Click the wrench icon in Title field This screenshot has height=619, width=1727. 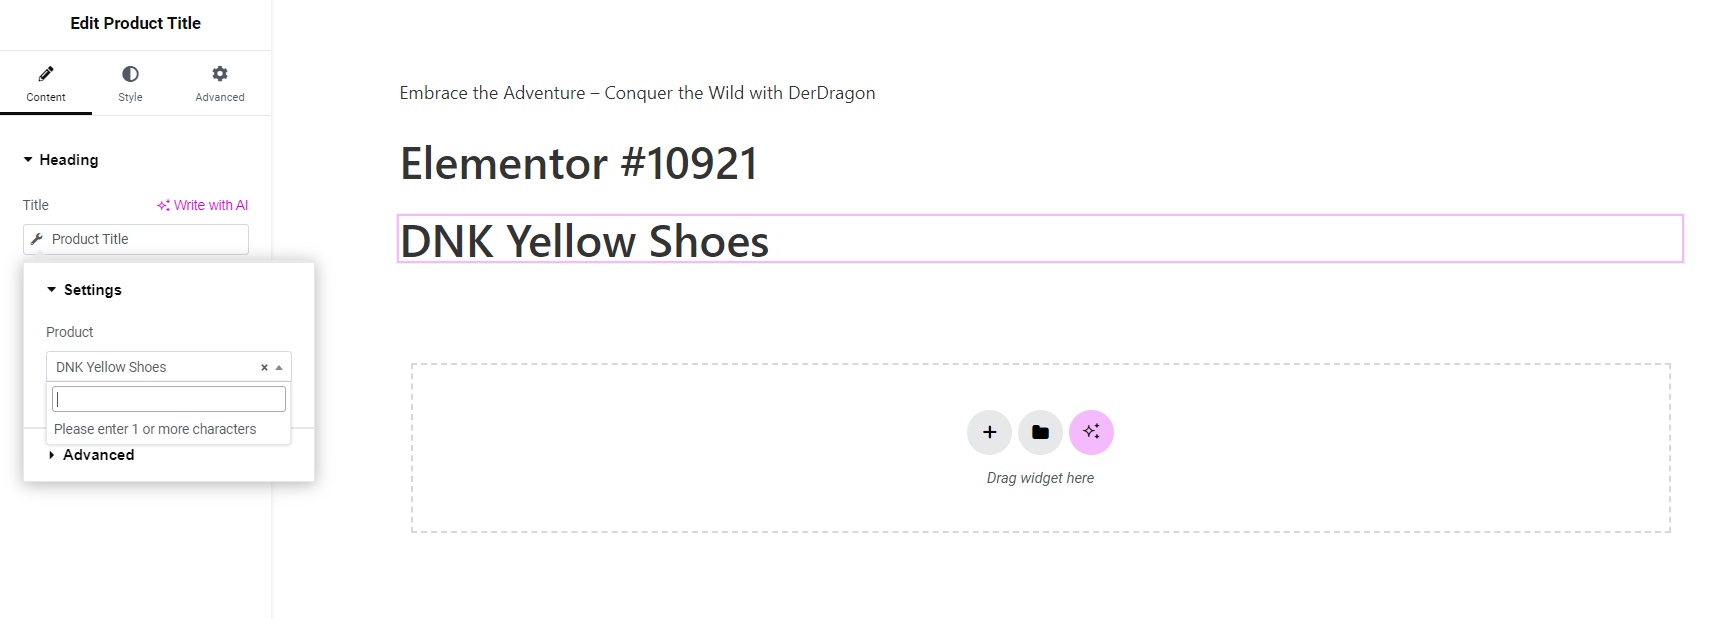pyautogui.click(x=37, y=239)
